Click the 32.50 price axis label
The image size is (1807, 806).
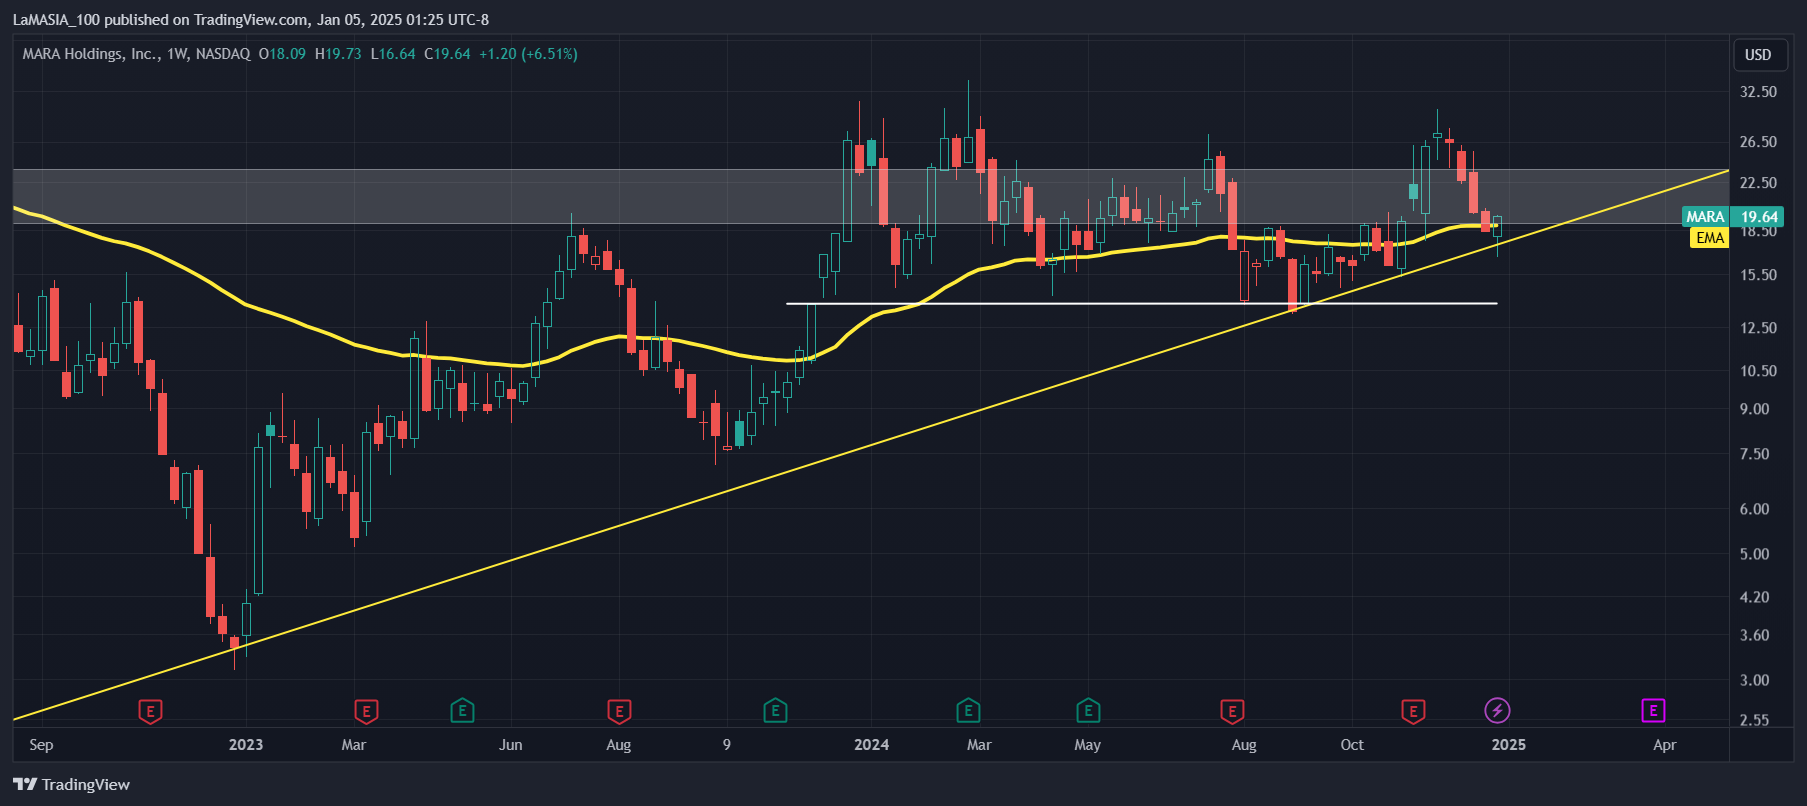[x=1758, y=92]
